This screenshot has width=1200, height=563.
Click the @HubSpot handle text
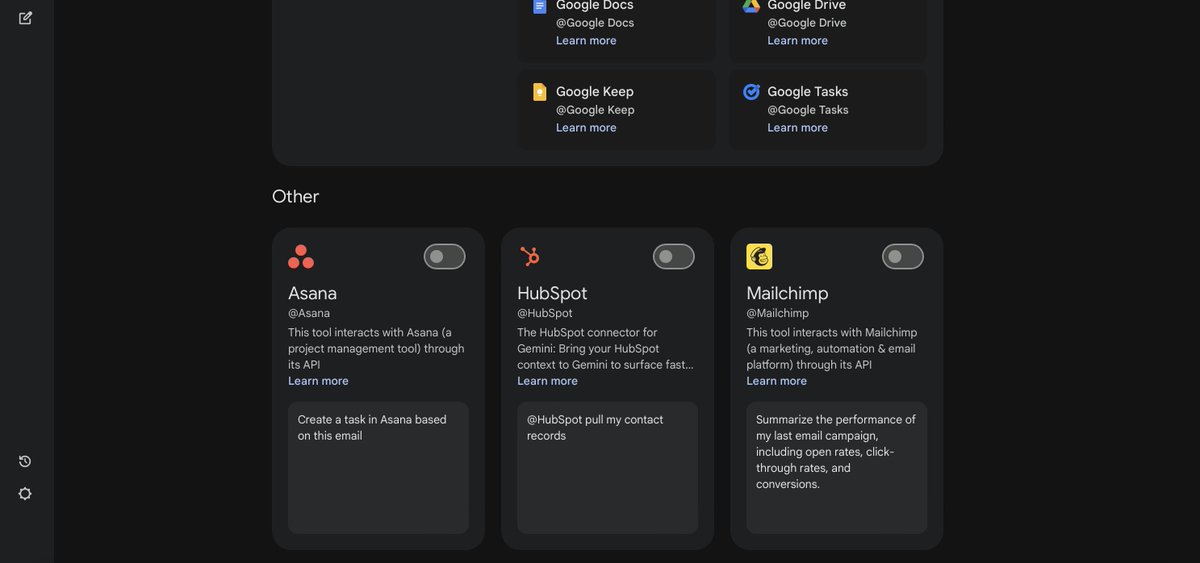coord(545,313)
